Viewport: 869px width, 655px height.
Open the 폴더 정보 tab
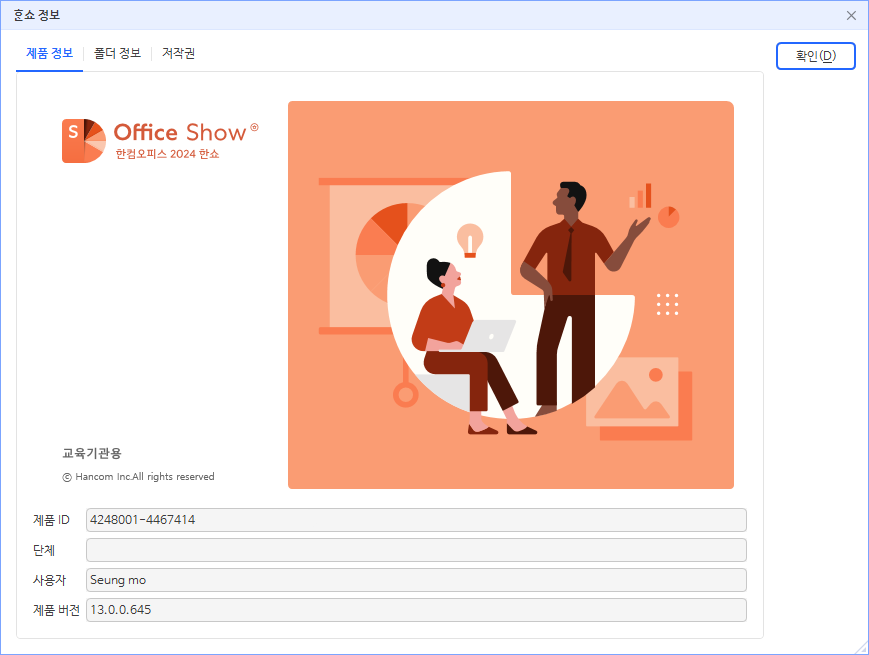(x=117, y=53)
